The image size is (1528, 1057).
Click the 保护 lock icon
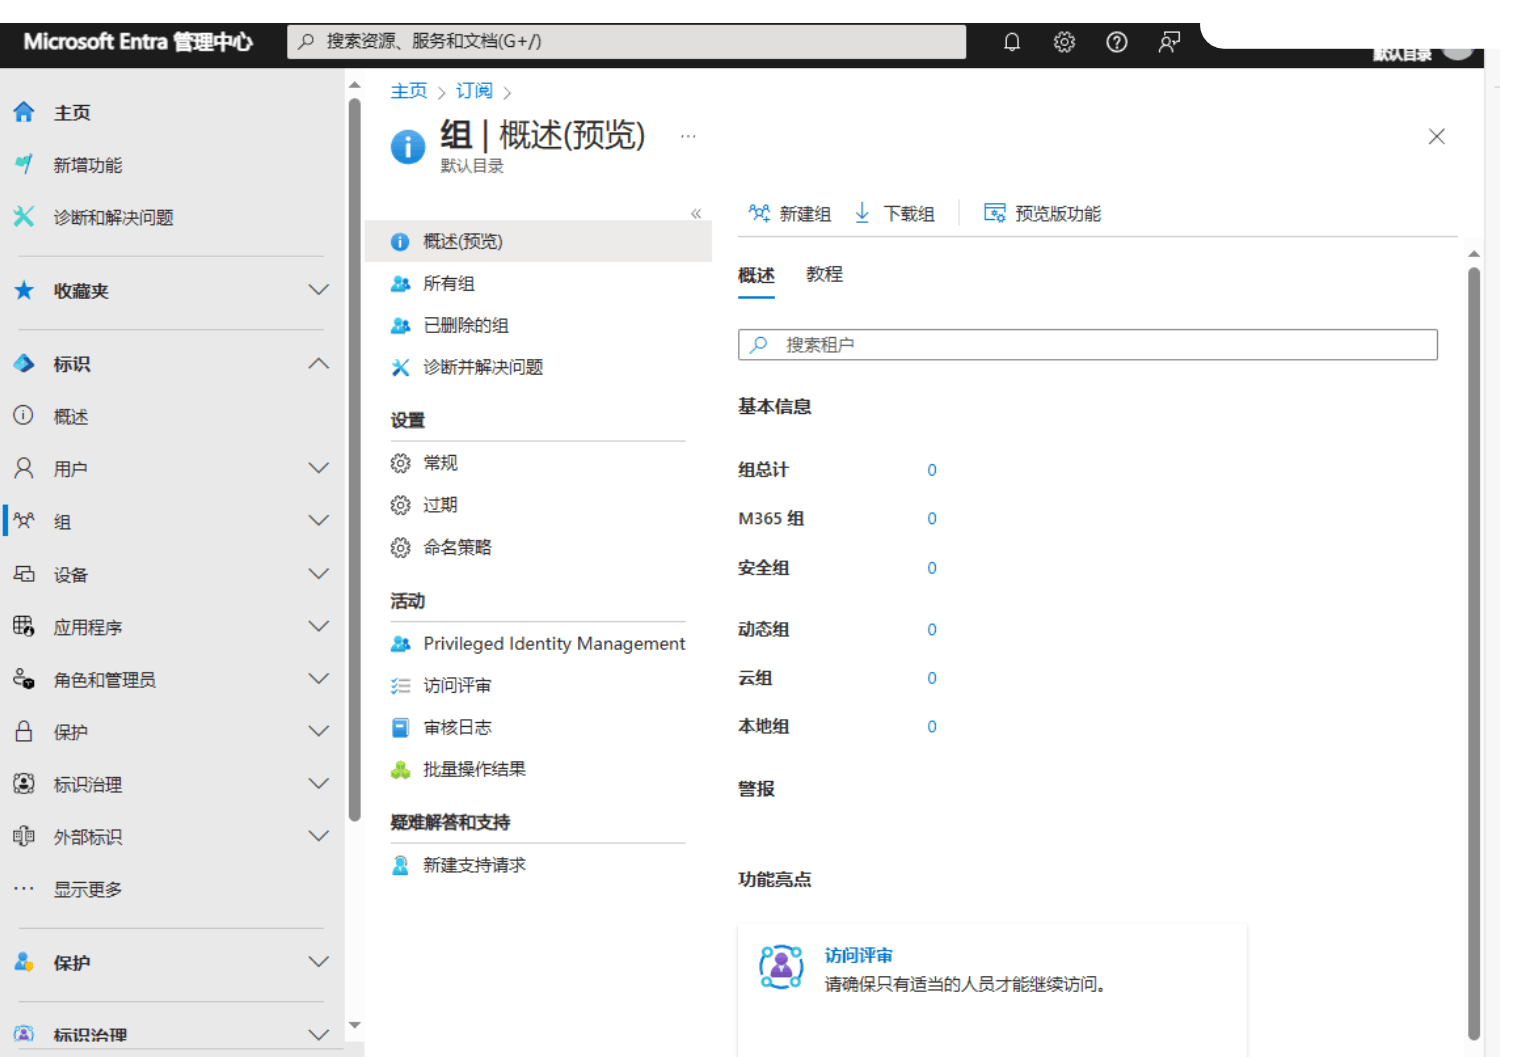coord(24,731)
